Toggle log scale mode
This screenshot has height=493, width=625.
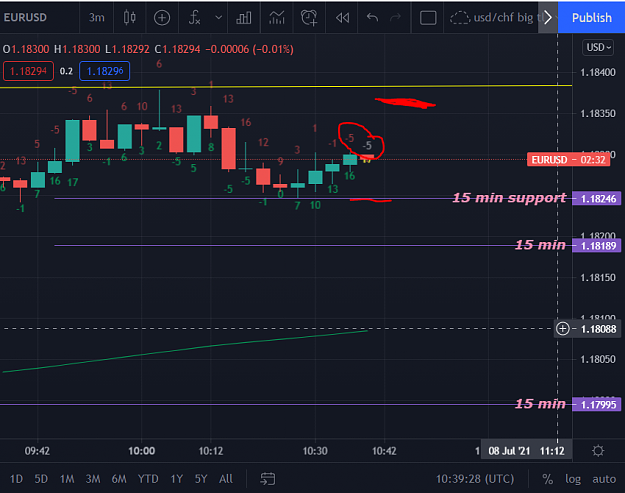(x=573, y=479)
